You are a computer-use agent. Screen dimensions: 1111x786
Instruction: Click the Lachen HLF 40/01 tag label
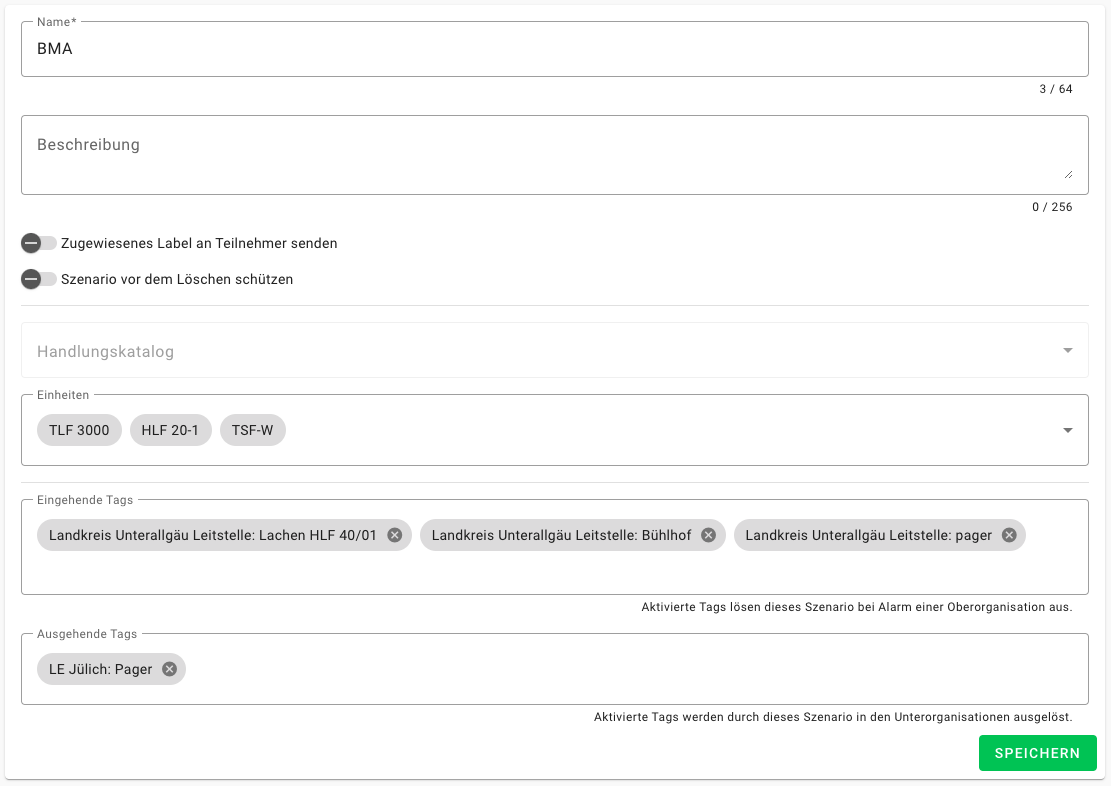click(212, 535)
